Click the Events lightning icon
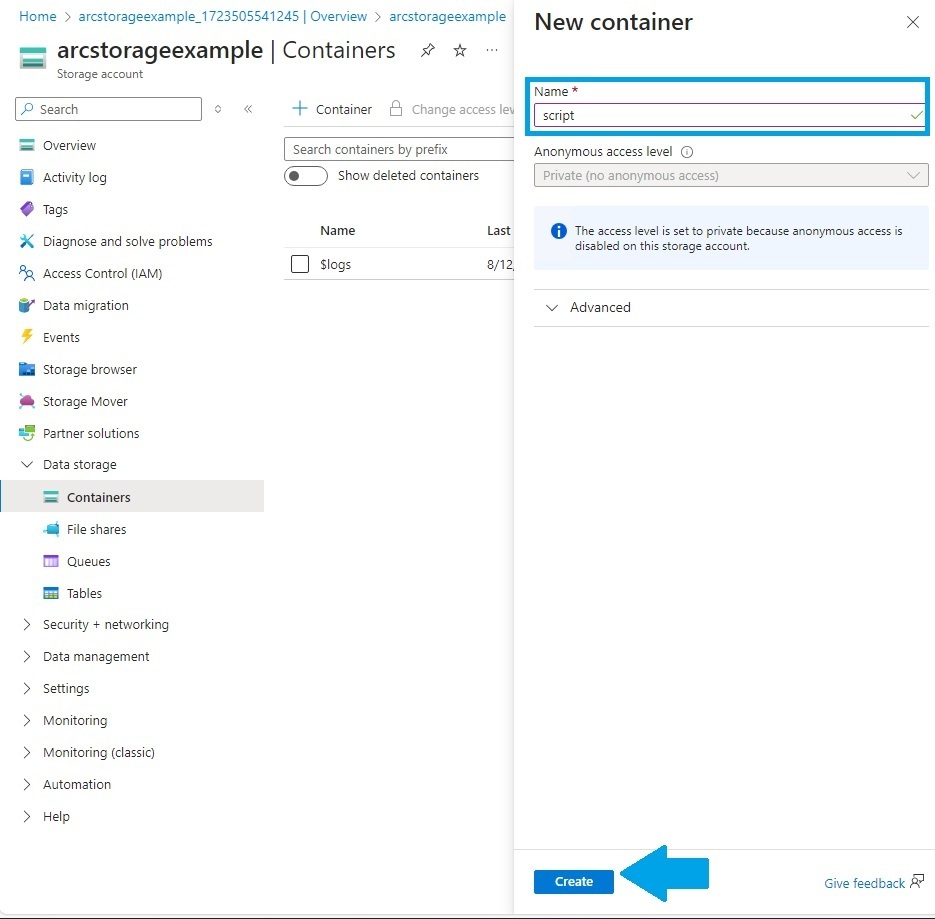 click(x=27, y=337)
